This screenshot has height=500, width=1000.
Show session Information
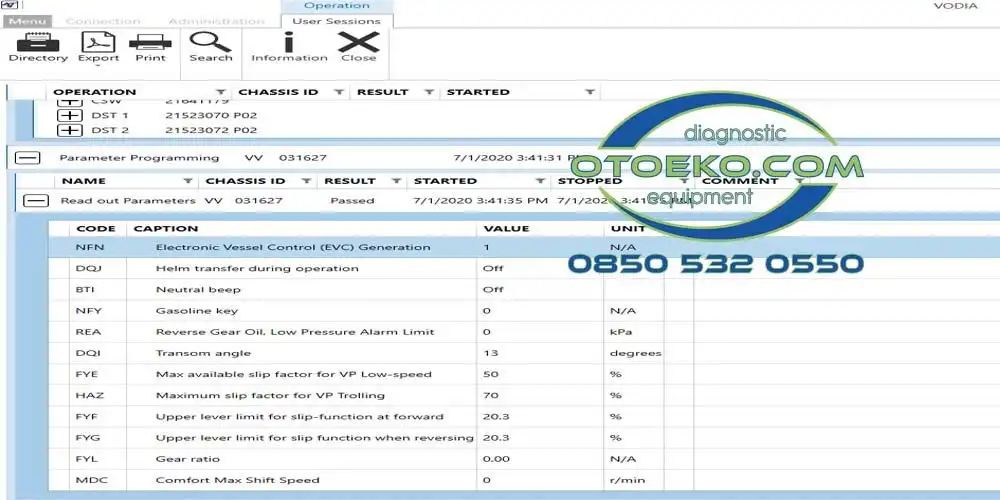tap(289, 47)
